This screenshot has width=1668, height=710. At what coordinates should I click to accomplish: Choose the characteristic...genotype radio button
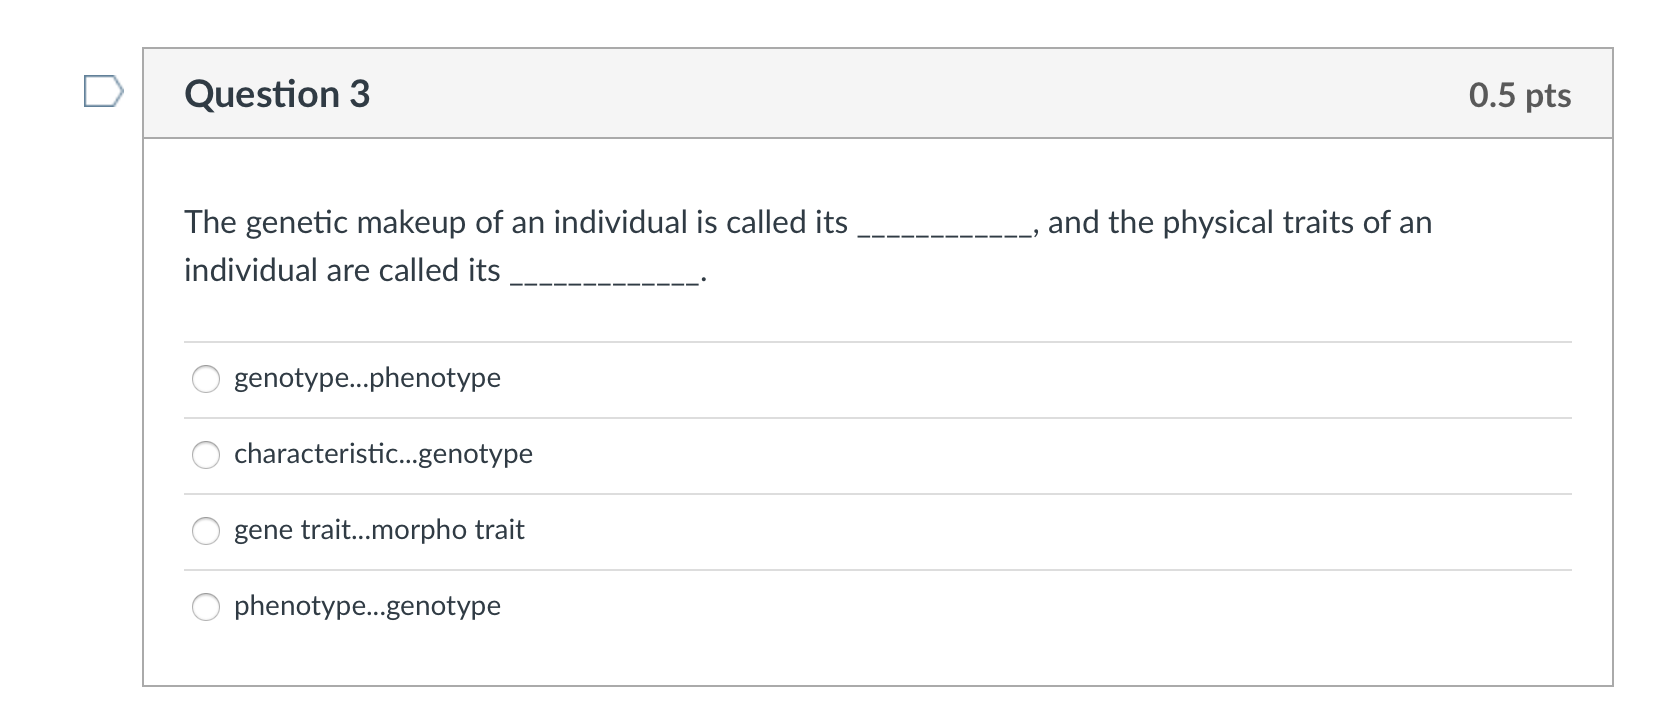pyautogui.click(x=206, y=455)
